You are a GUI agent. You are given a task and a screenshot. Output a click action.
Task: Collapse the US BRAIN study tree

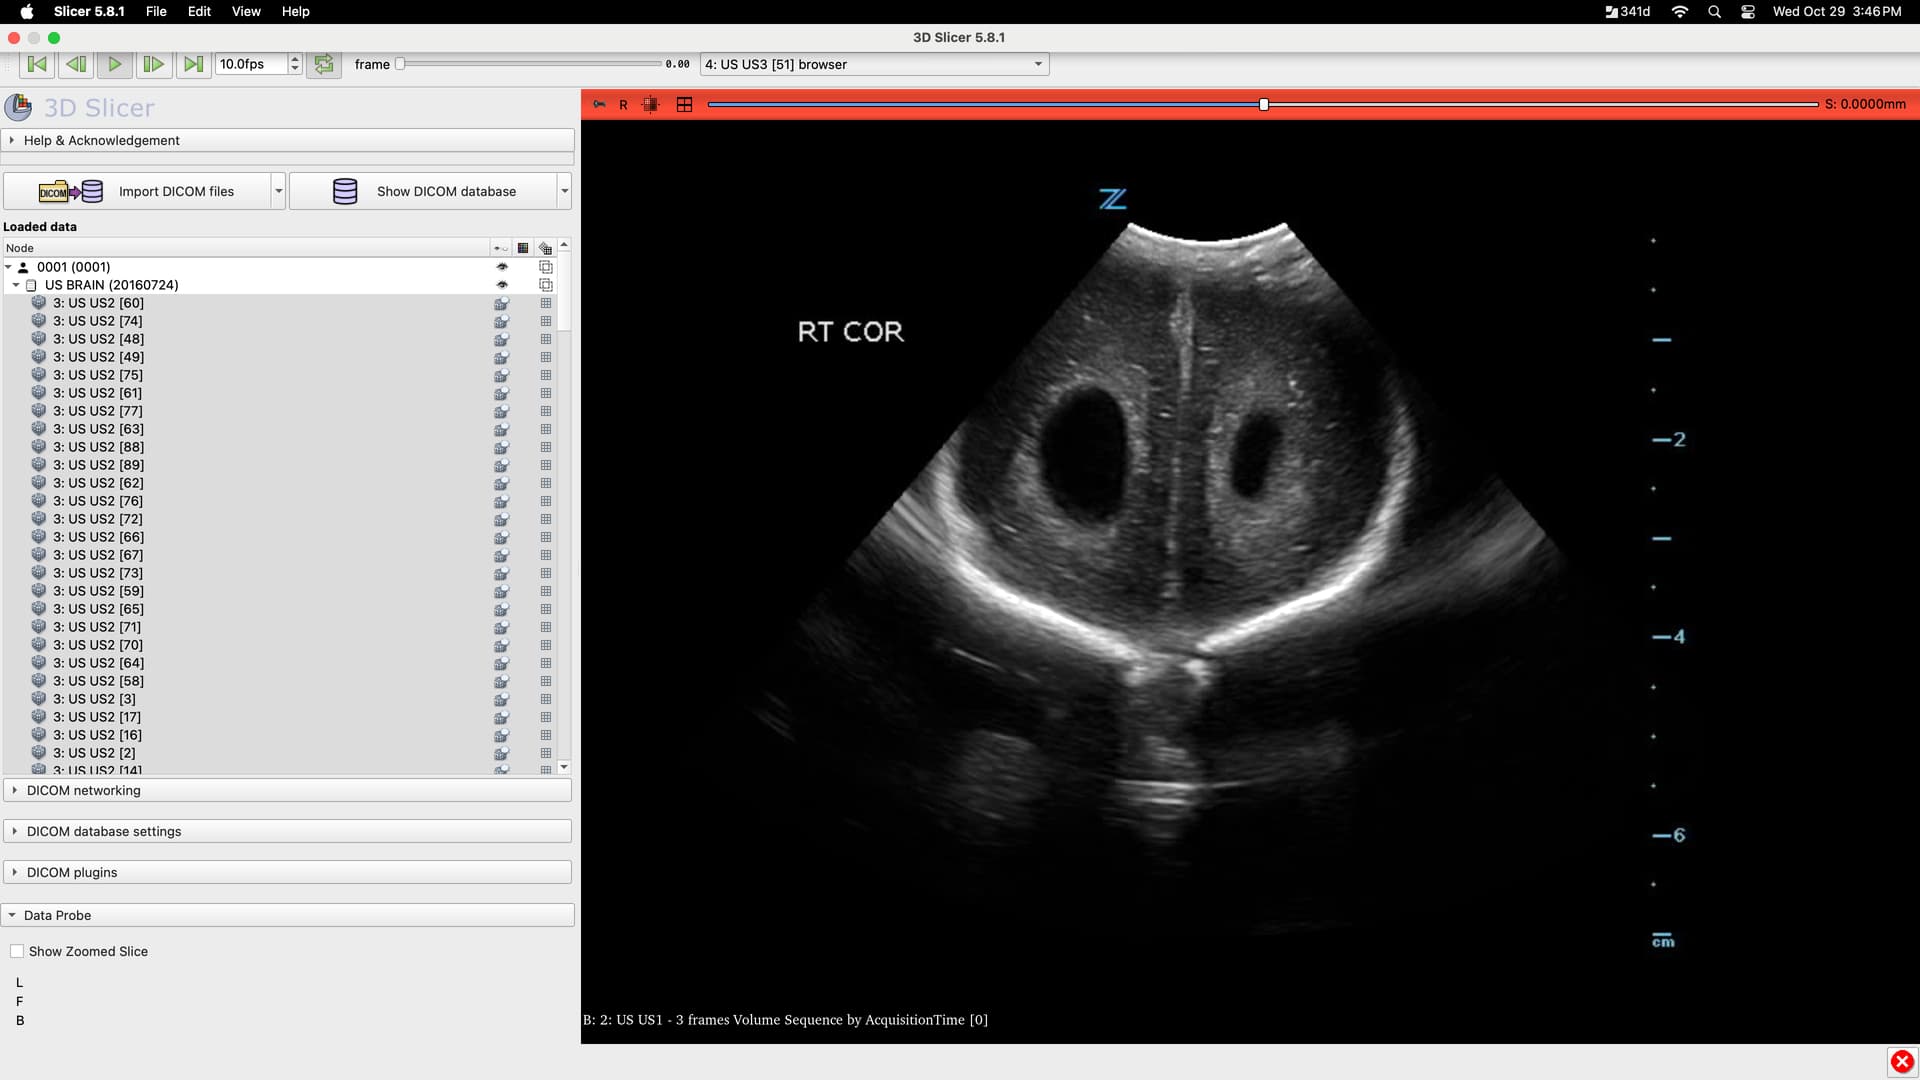16,285
